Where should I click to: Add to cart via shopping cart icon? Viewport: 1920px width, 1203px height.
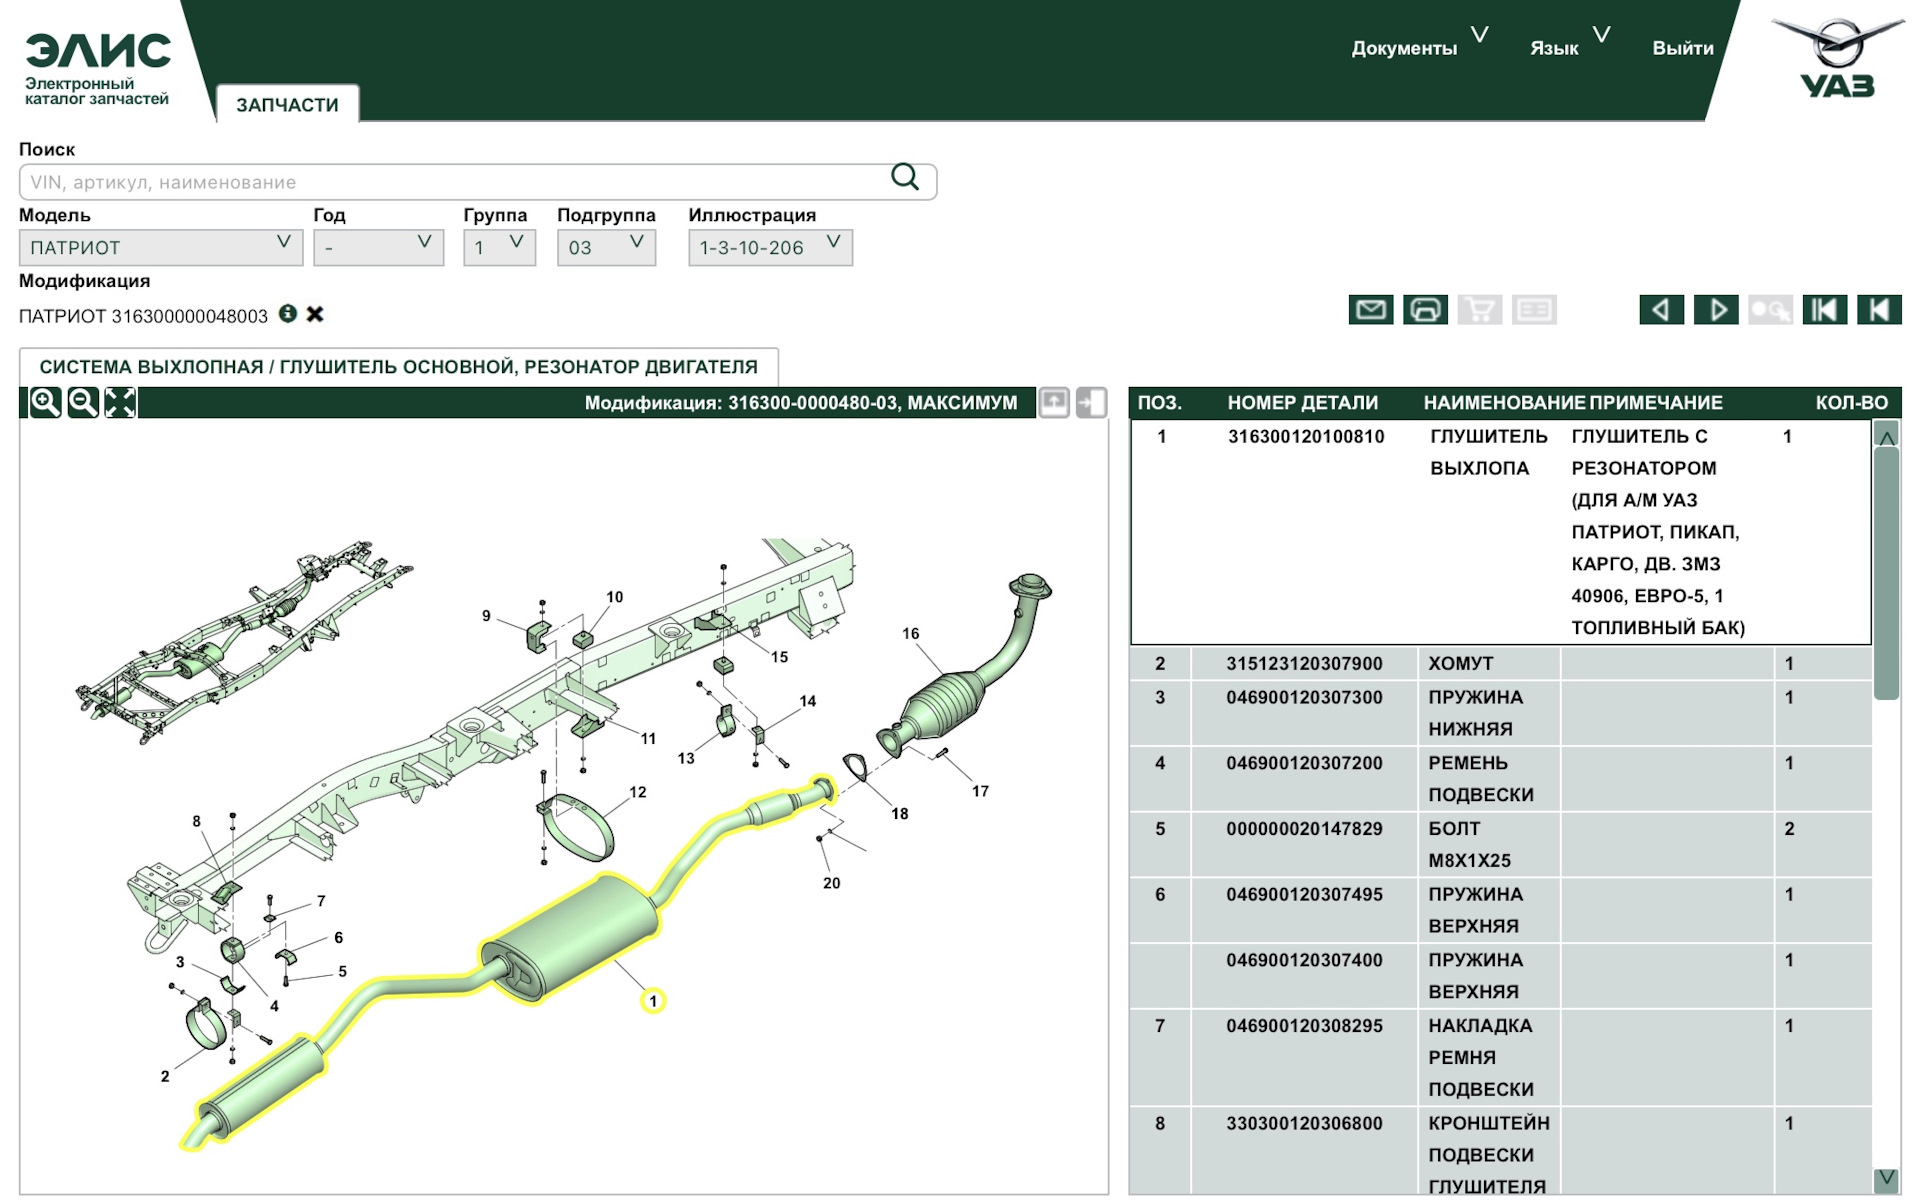click(x=1479, y=310)
